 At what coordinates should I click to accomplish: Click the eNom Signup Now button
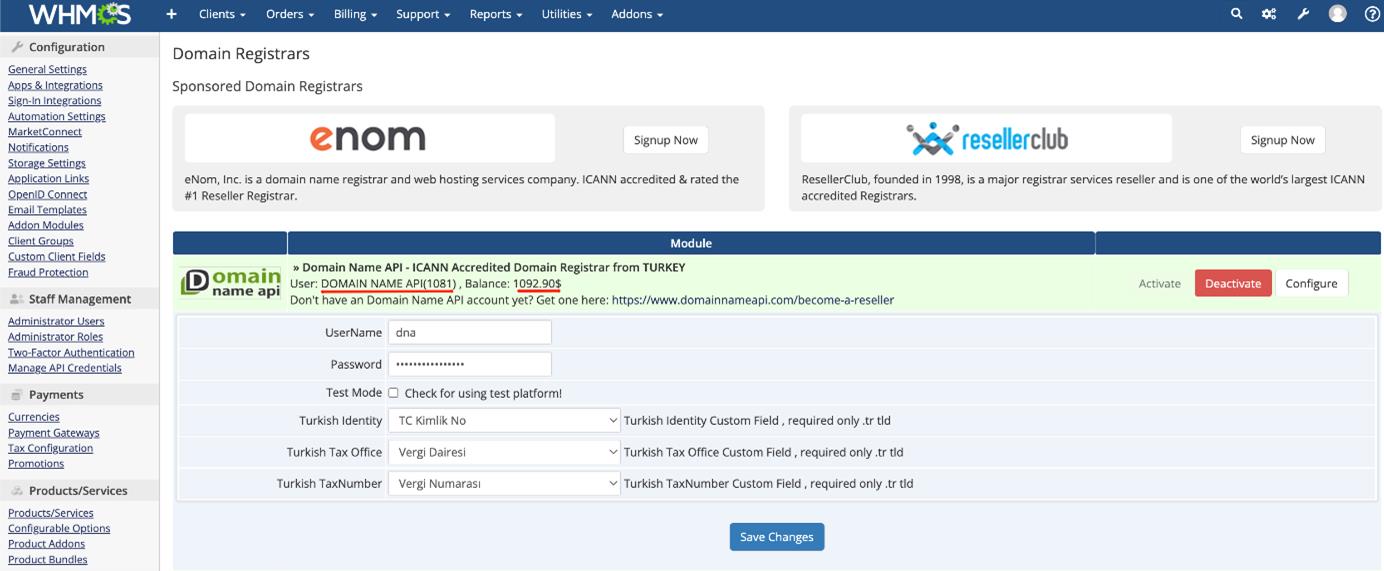(x=665, y=140)
